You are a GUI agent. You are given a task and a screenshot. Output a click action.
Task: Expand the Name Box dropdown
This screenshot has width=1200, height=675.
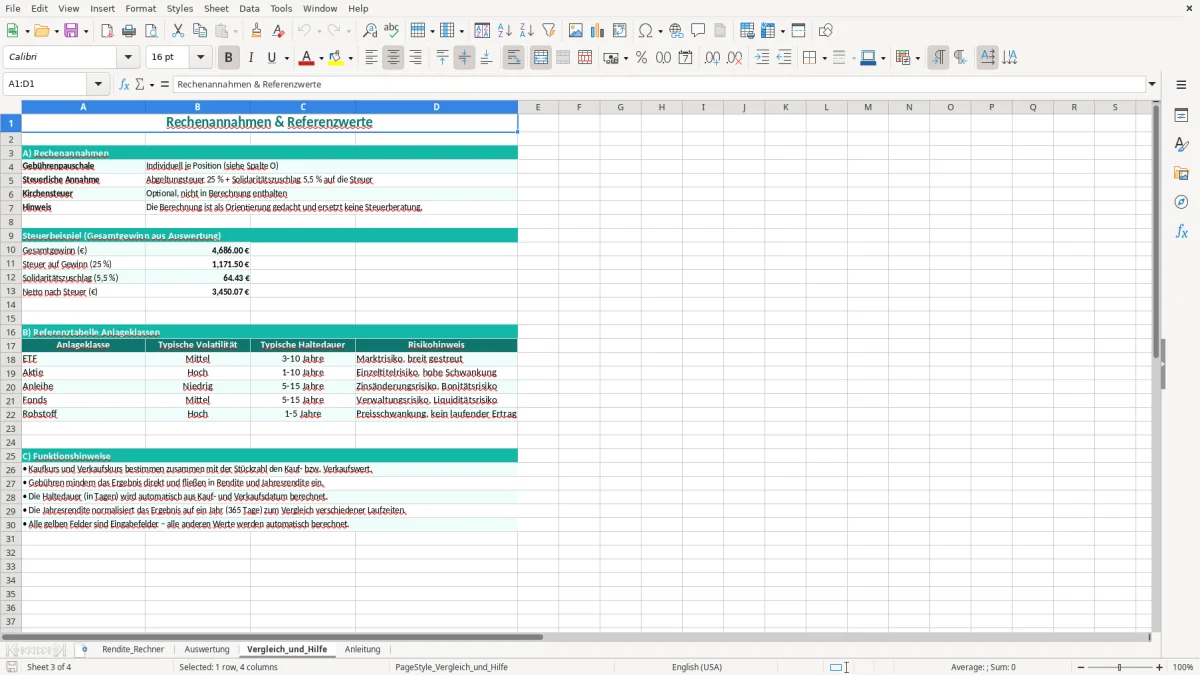pyautogui.click(x=98, y=84)
